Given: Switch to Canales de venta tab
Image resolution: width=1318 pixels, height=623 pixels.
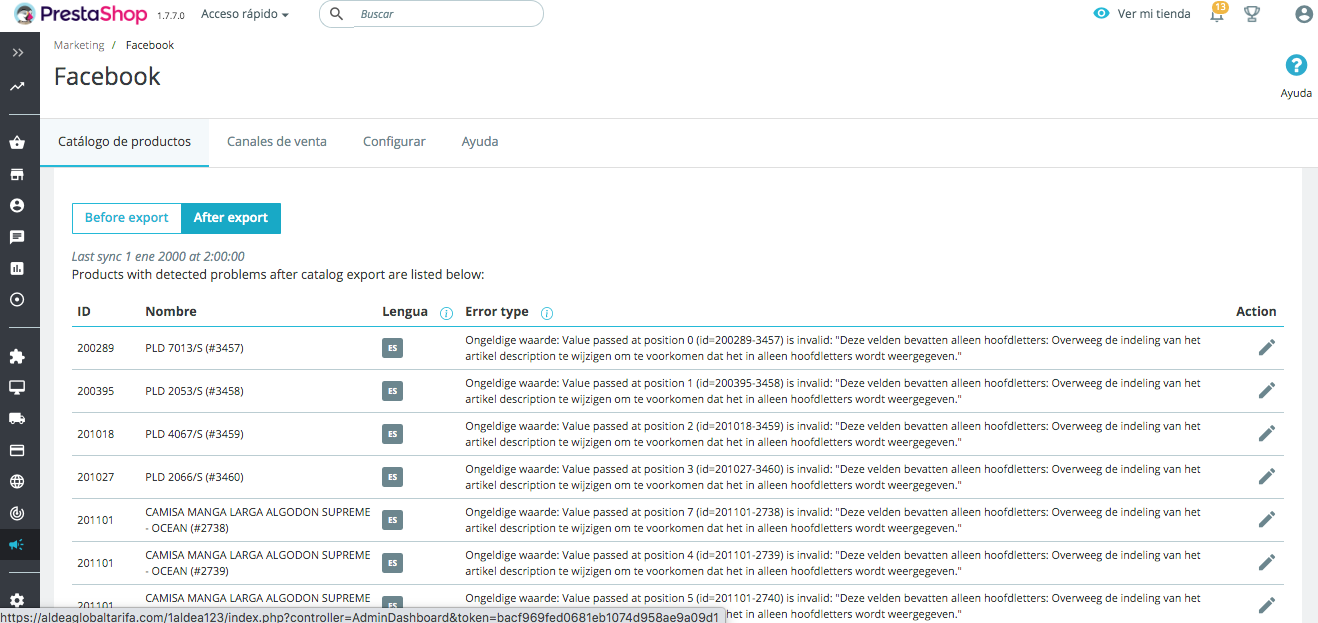Looking at the screenshot, I should click(x=277, y=142).
